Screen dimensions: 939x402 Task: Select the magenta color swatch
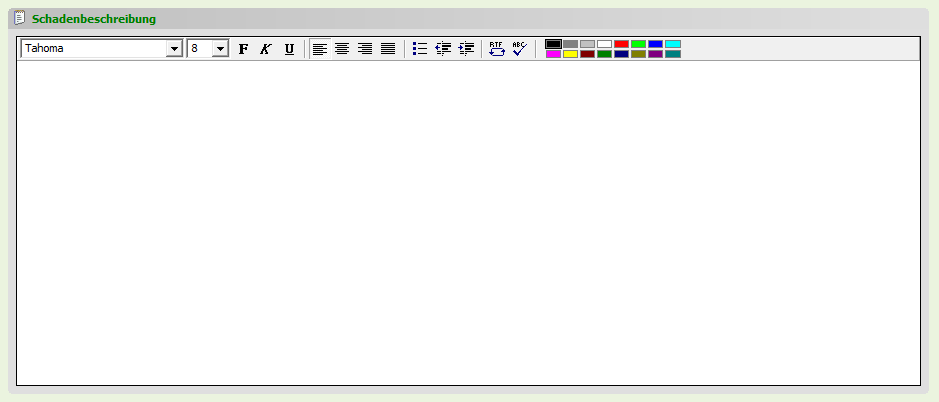click(553, 54)
